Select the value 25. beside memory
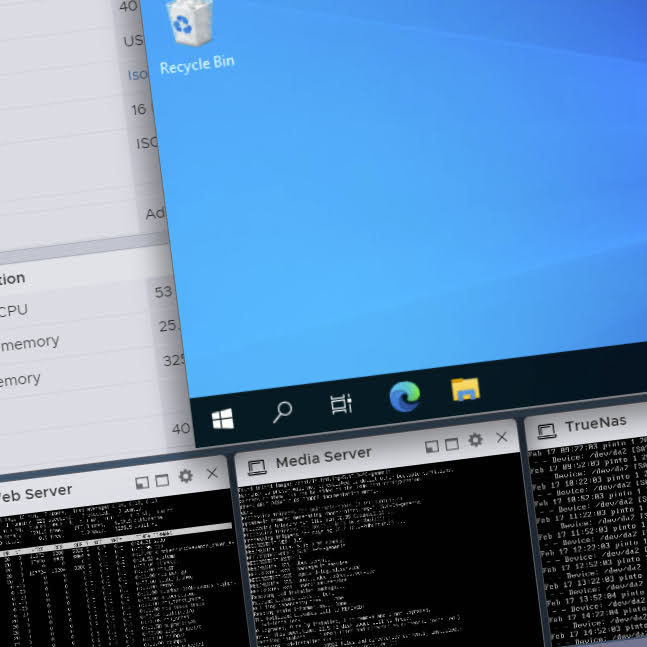 169,326
